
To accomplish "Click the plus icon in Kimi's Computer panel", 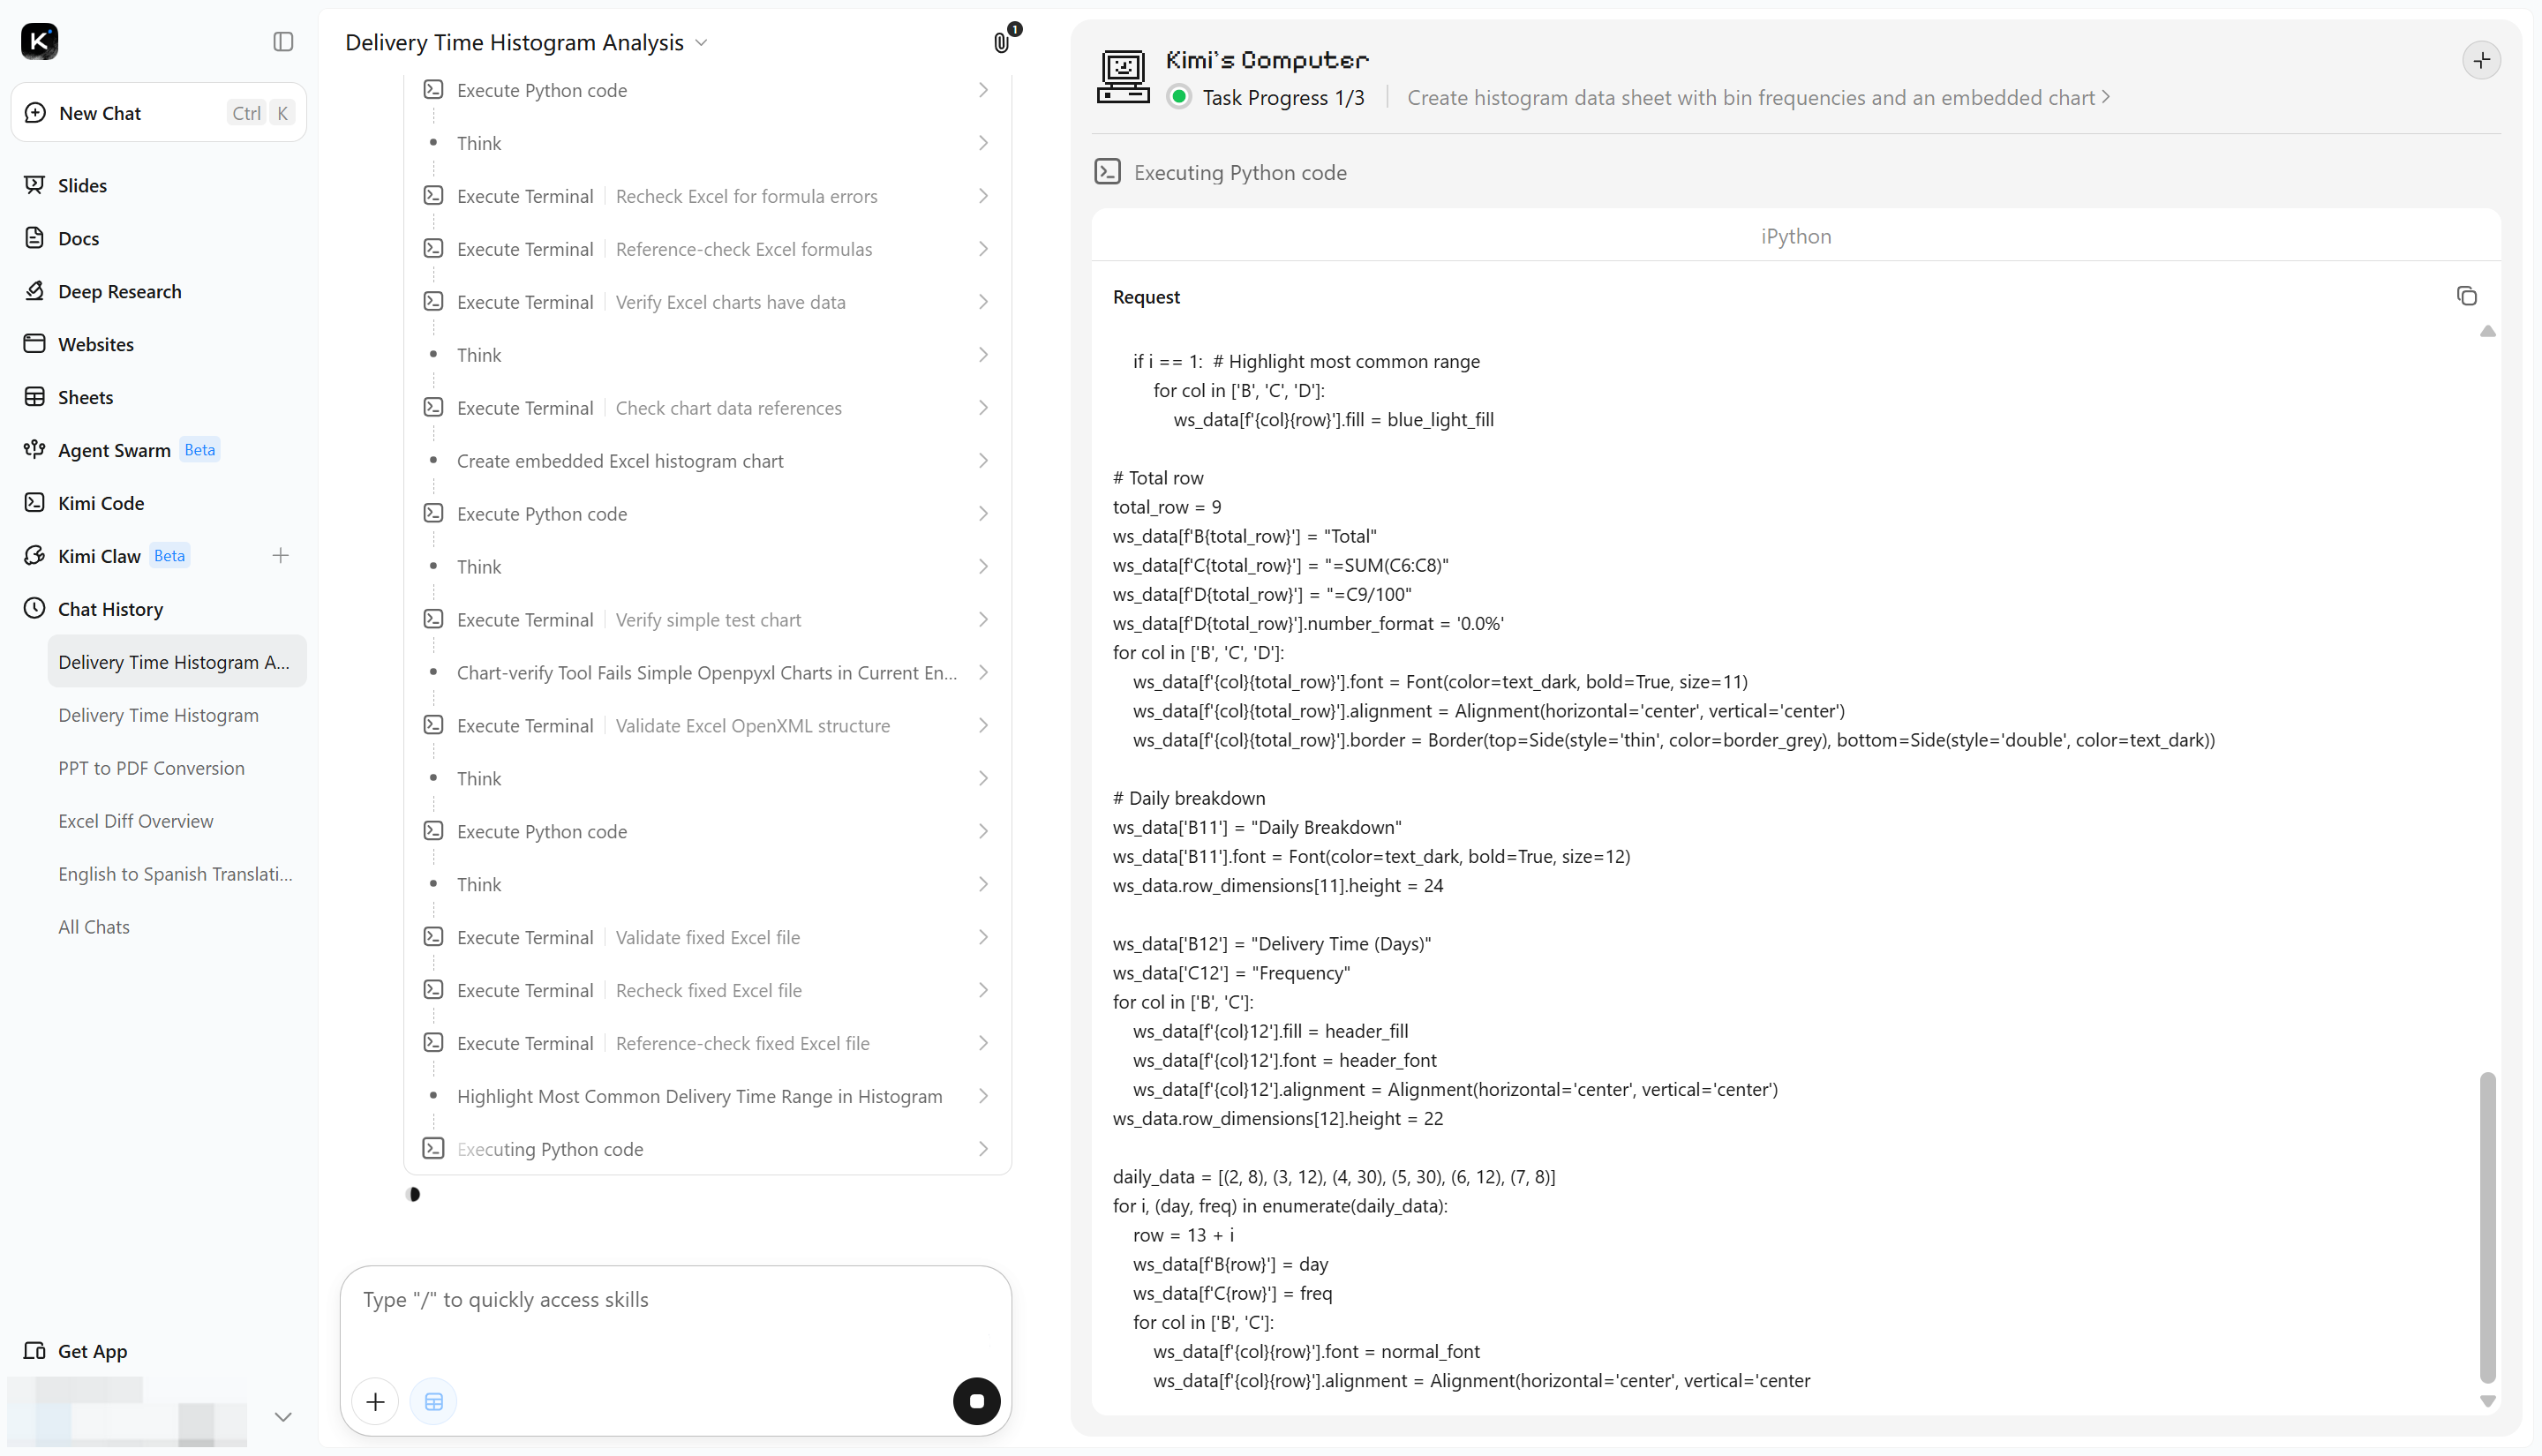I will tap(2481, 60).
